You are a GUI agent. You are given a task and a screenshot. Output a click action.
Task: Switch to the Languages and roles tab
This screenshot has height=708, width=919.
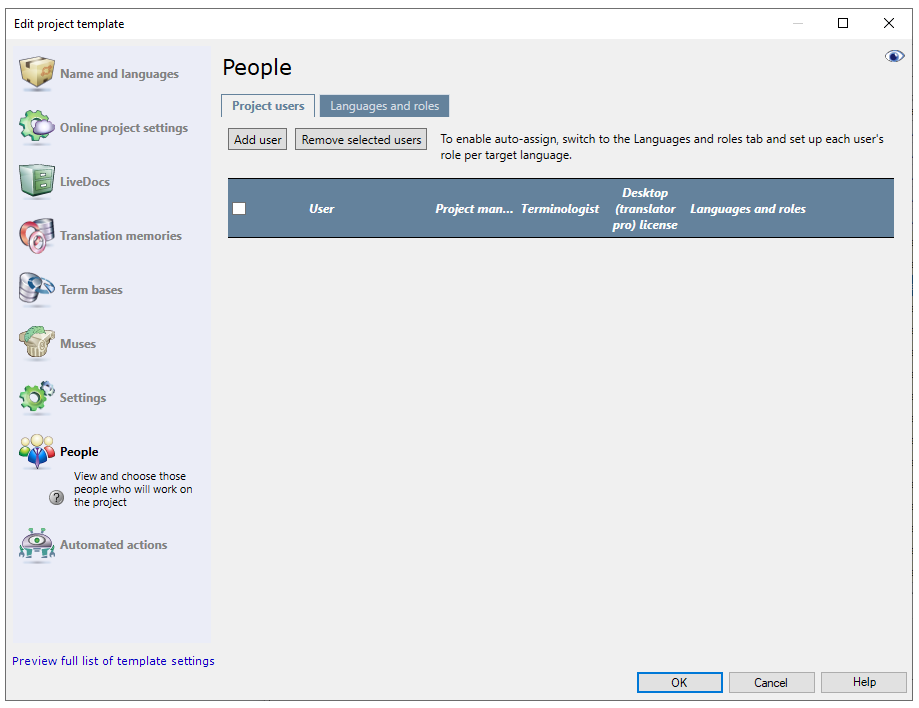tap(384, 105)
